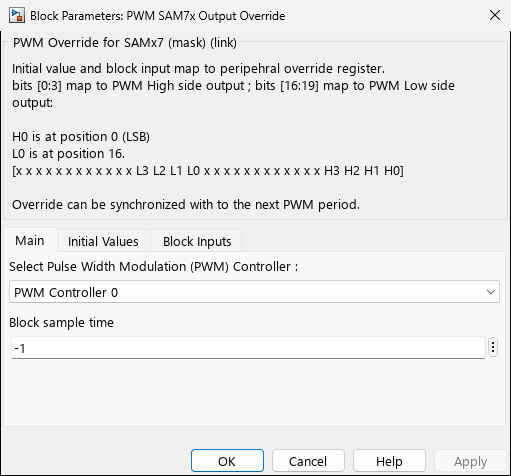
Task: Expand the PWM Controller dropdown
Action: click(x=254, y=292)
